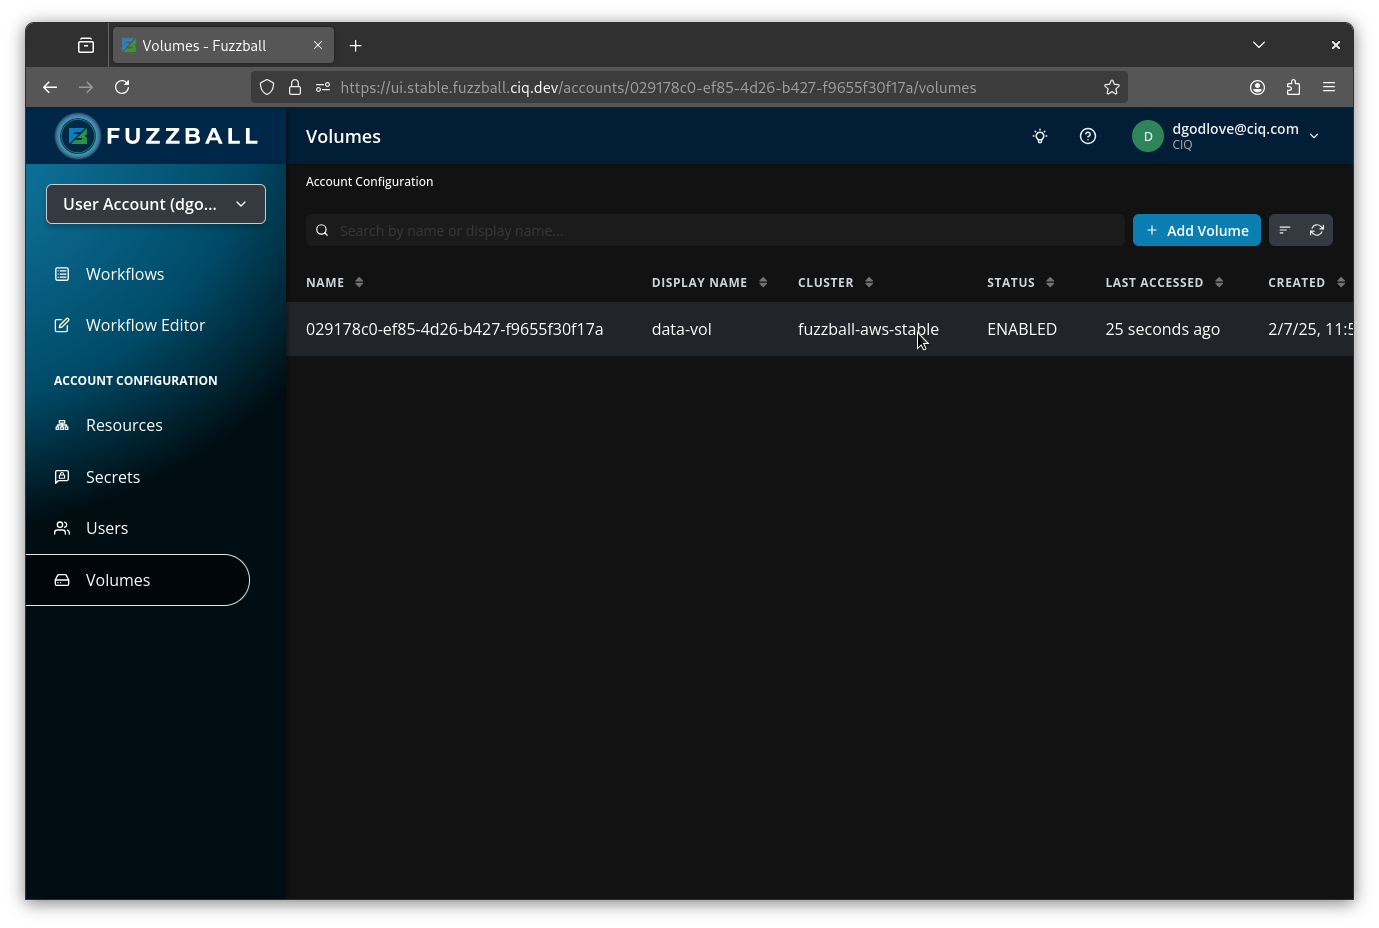The image size is (1379, 928).
Task: Sort by the NAME column
Action: [x=335, y=283]
